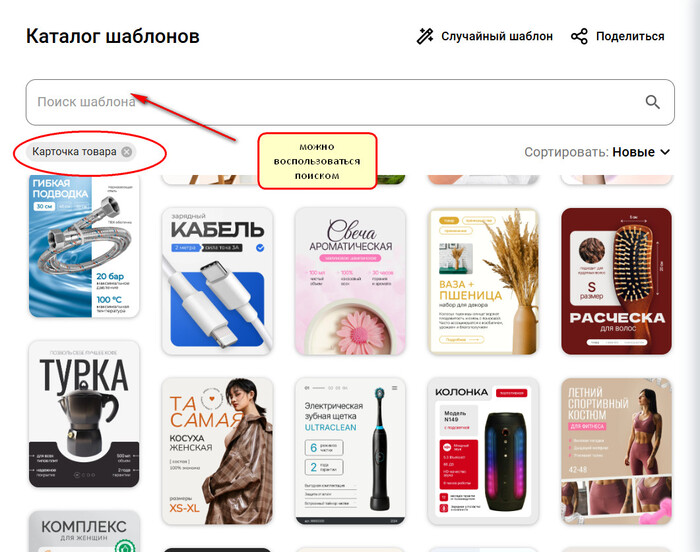Viewport: 700px width, 552px height.
Task: Remove the Карточка товара filter chip
Action: click(127, 152)
